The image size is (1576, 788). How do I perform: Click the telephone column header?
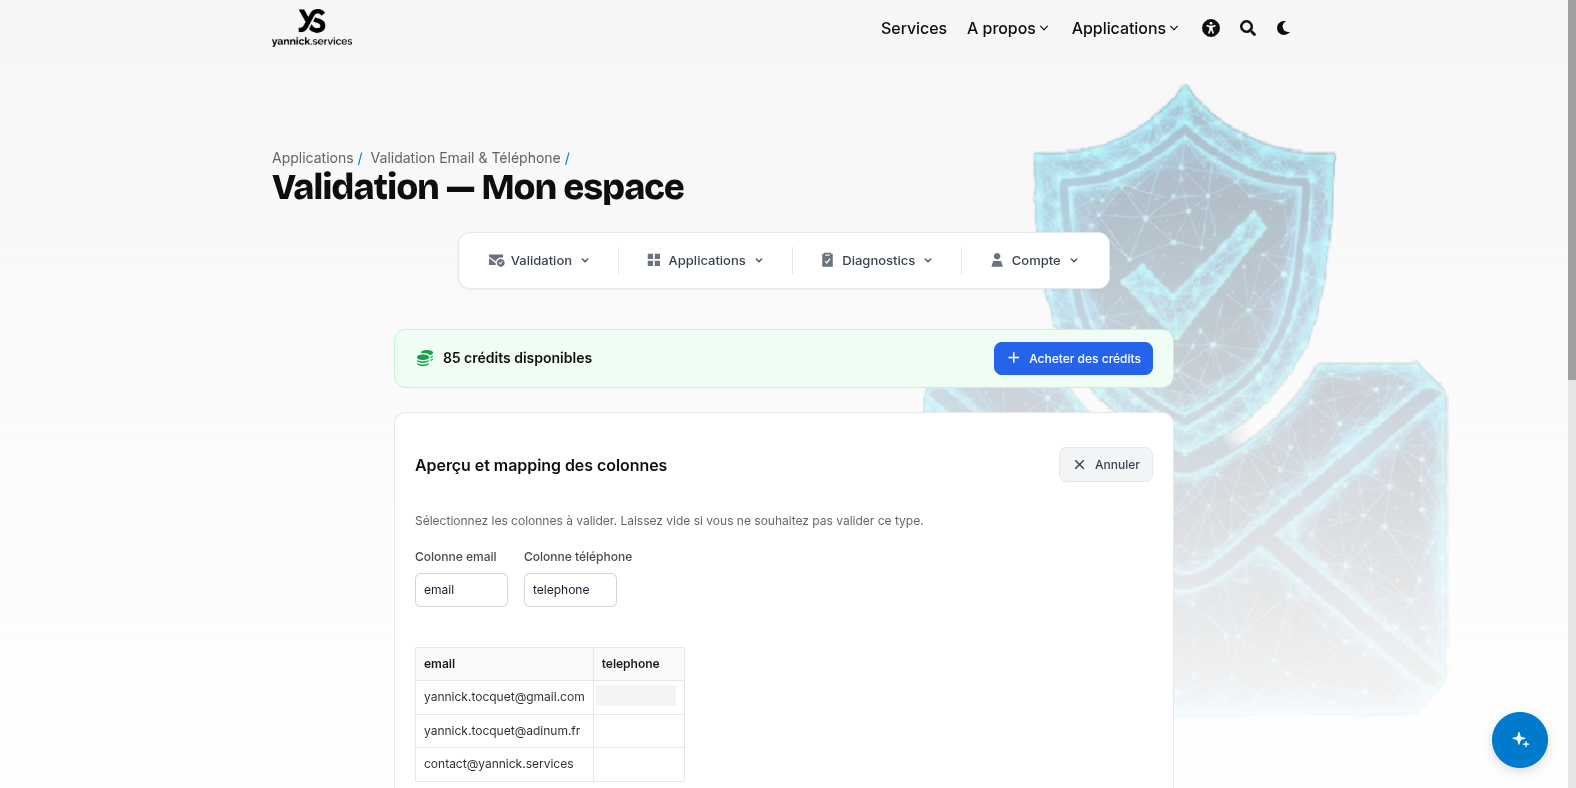(639, 664)
